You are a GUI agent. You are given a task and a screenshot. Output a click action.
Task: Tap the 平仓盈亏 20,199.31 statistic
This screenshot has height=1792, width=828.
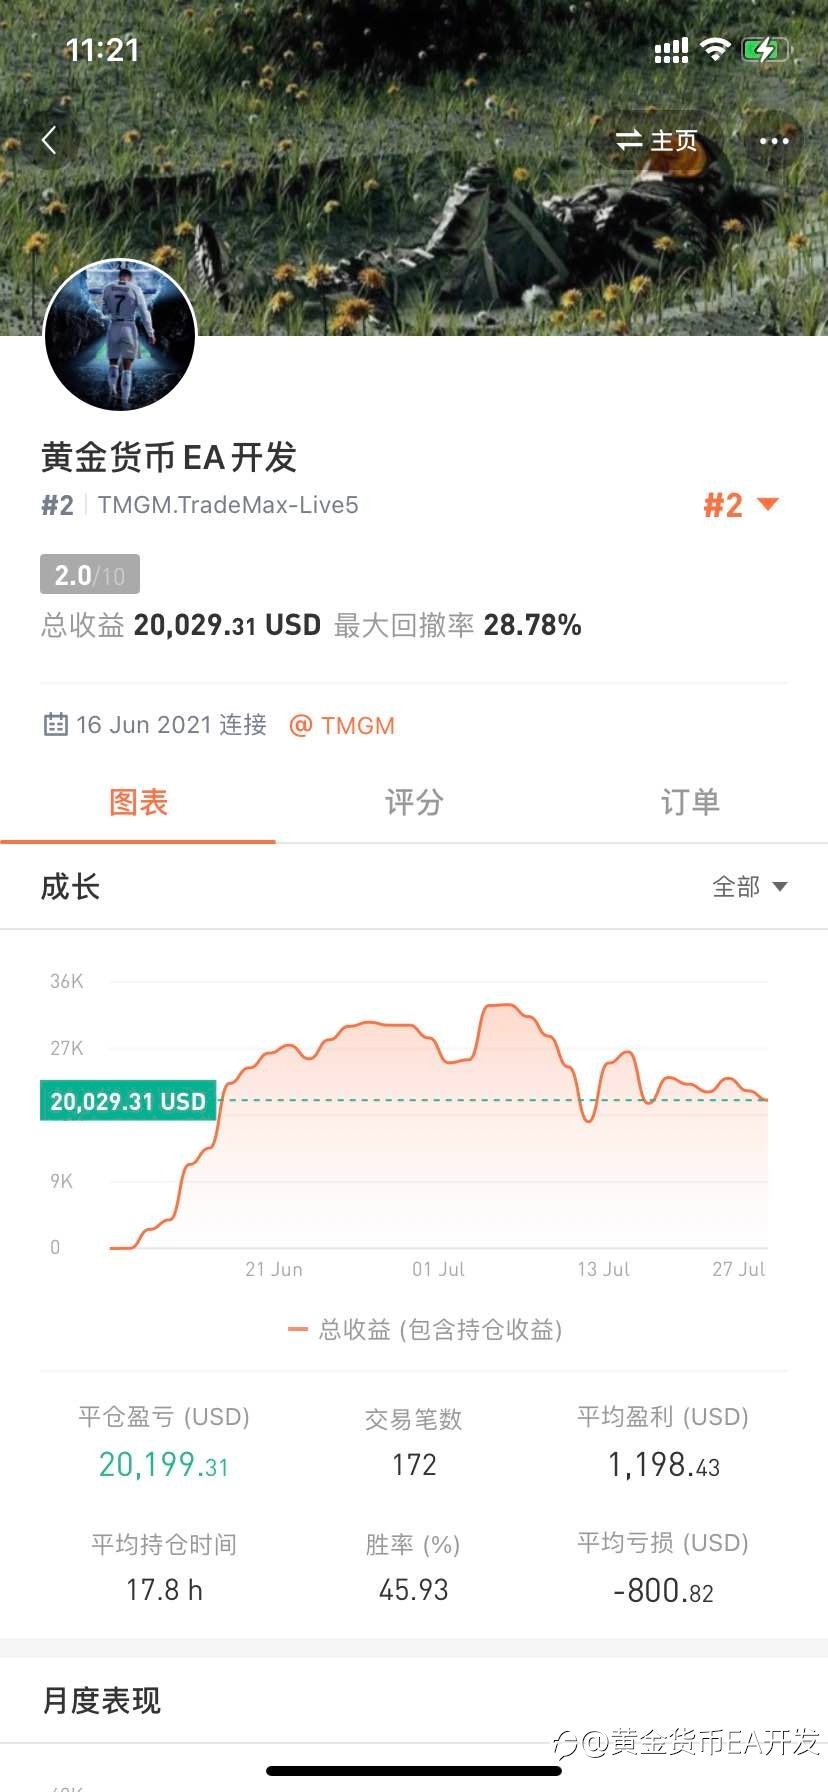164,1443
